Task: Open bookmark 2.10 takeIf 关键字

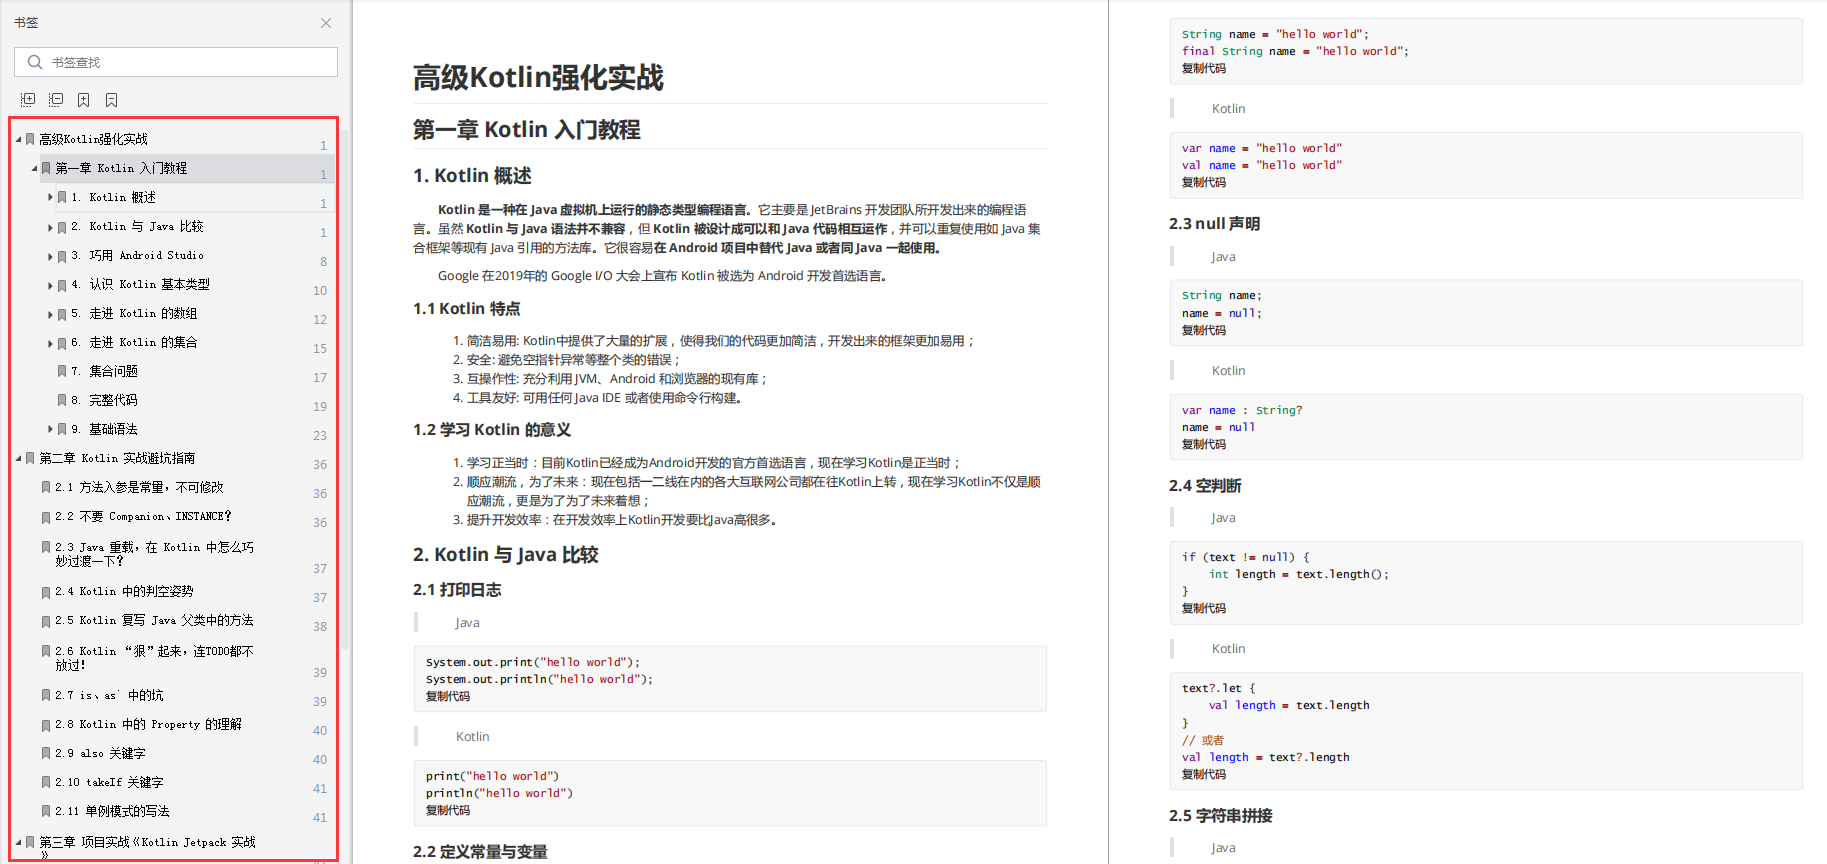Action: coord(109,782)
